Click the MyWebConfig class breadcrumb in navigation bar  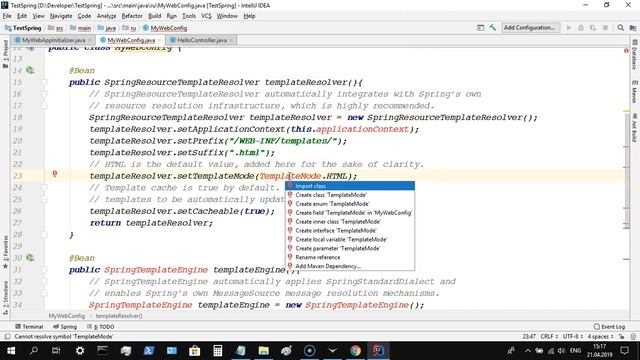165,28
